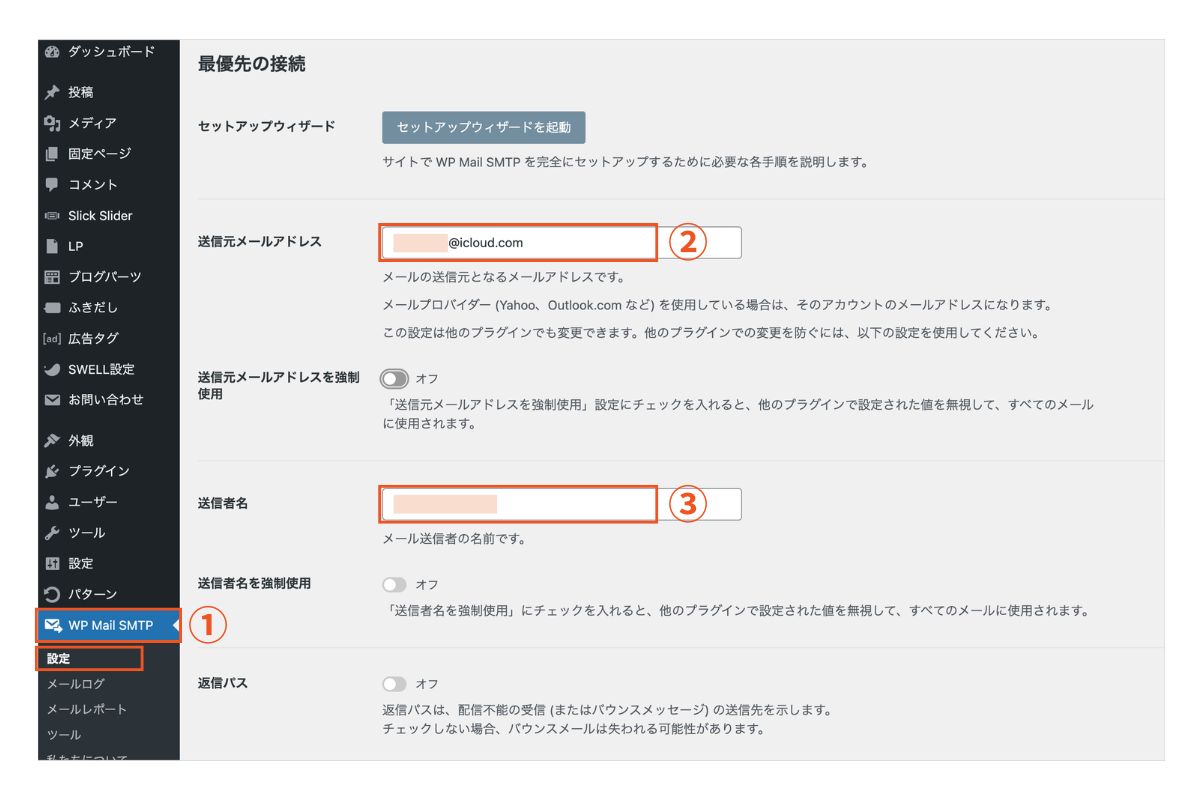This screenshot has height=800, width=1200.
Task: Click the Tools wrench icon
Action: (53, 533)
